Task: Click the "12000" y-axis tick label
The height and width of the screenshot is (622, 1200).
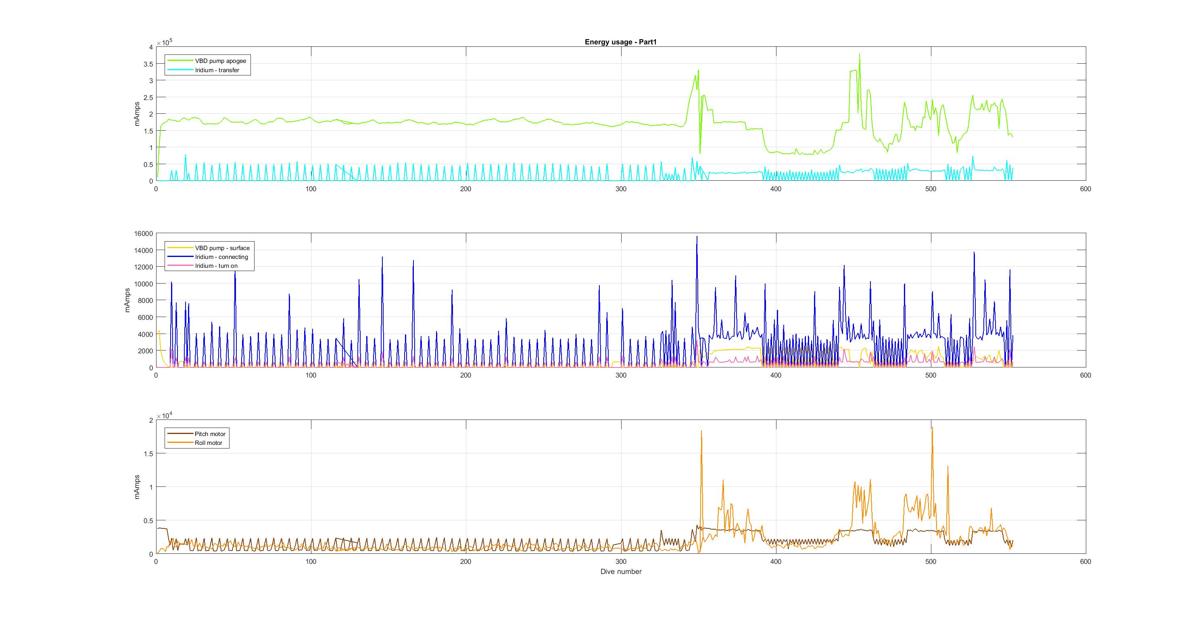Action: click(142, 268)
